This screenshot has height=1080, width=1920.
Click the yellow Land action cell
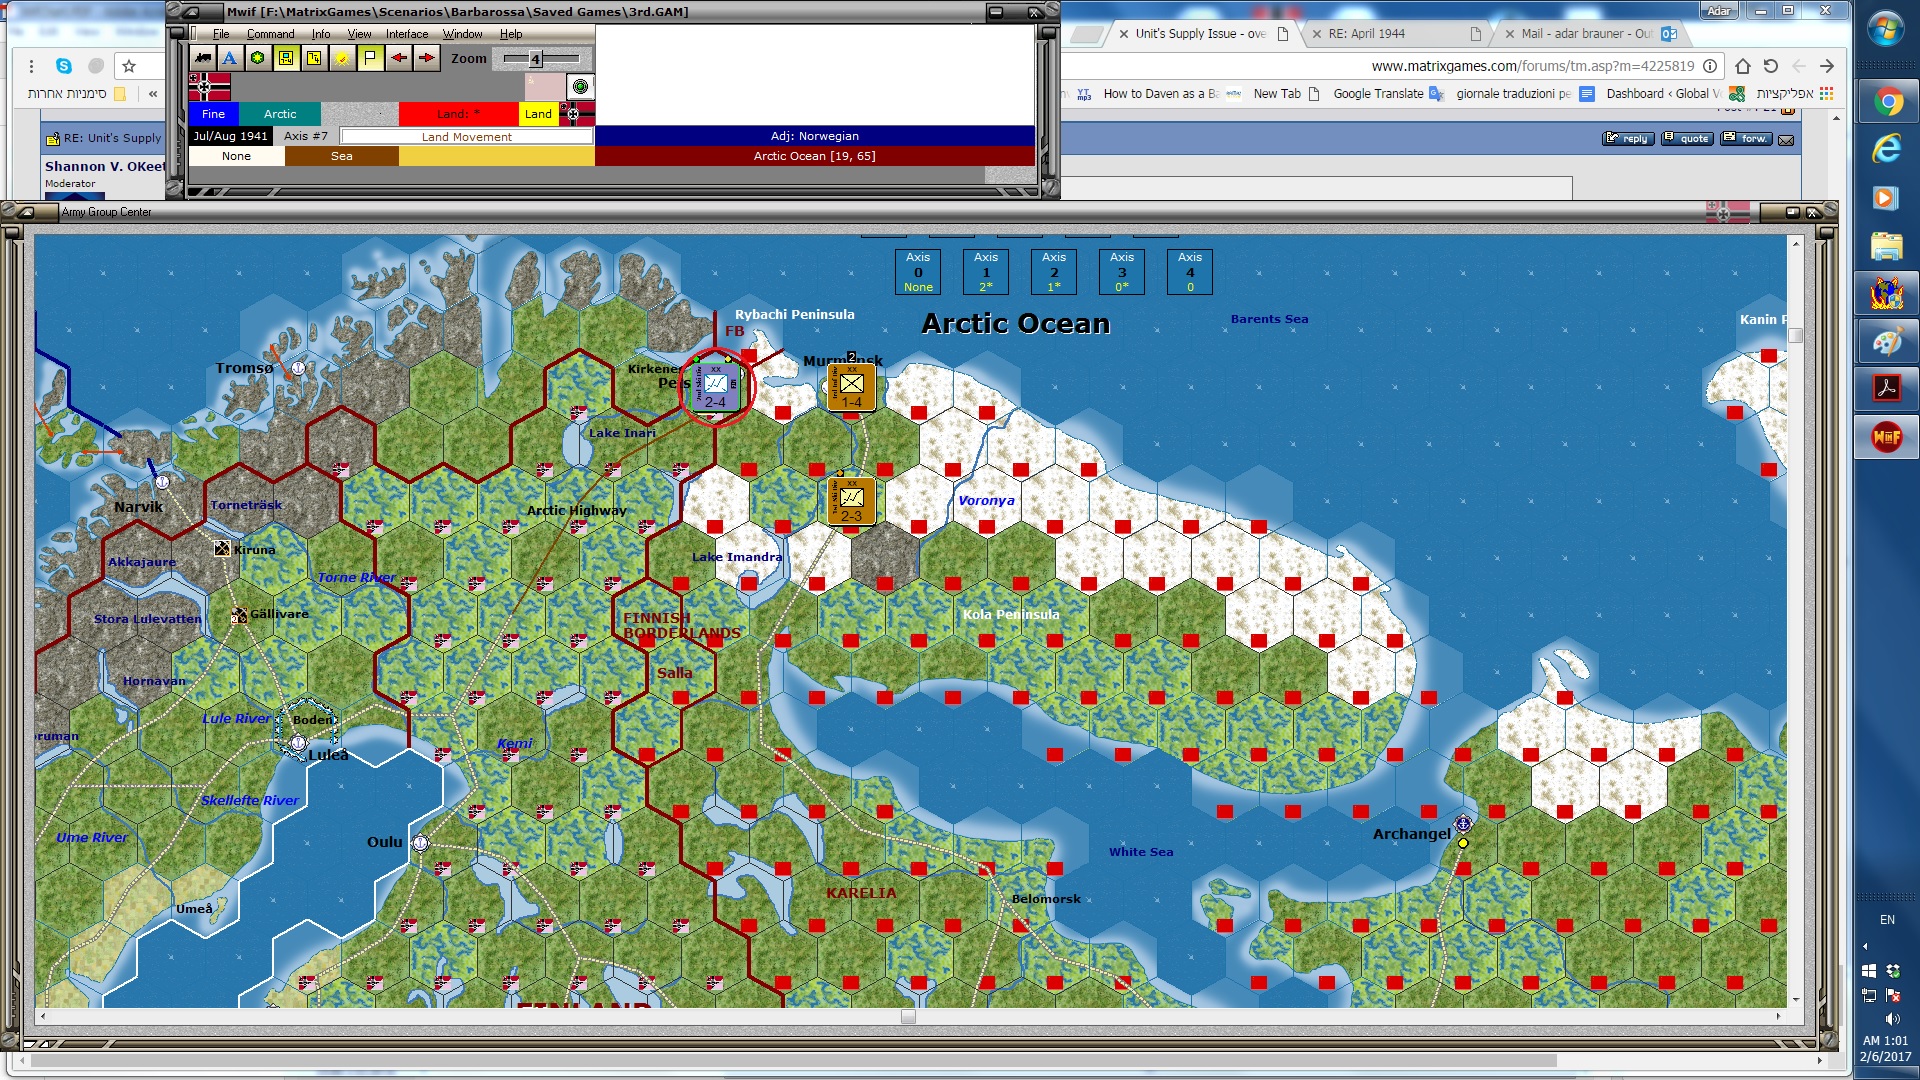(x=539, y=114)
